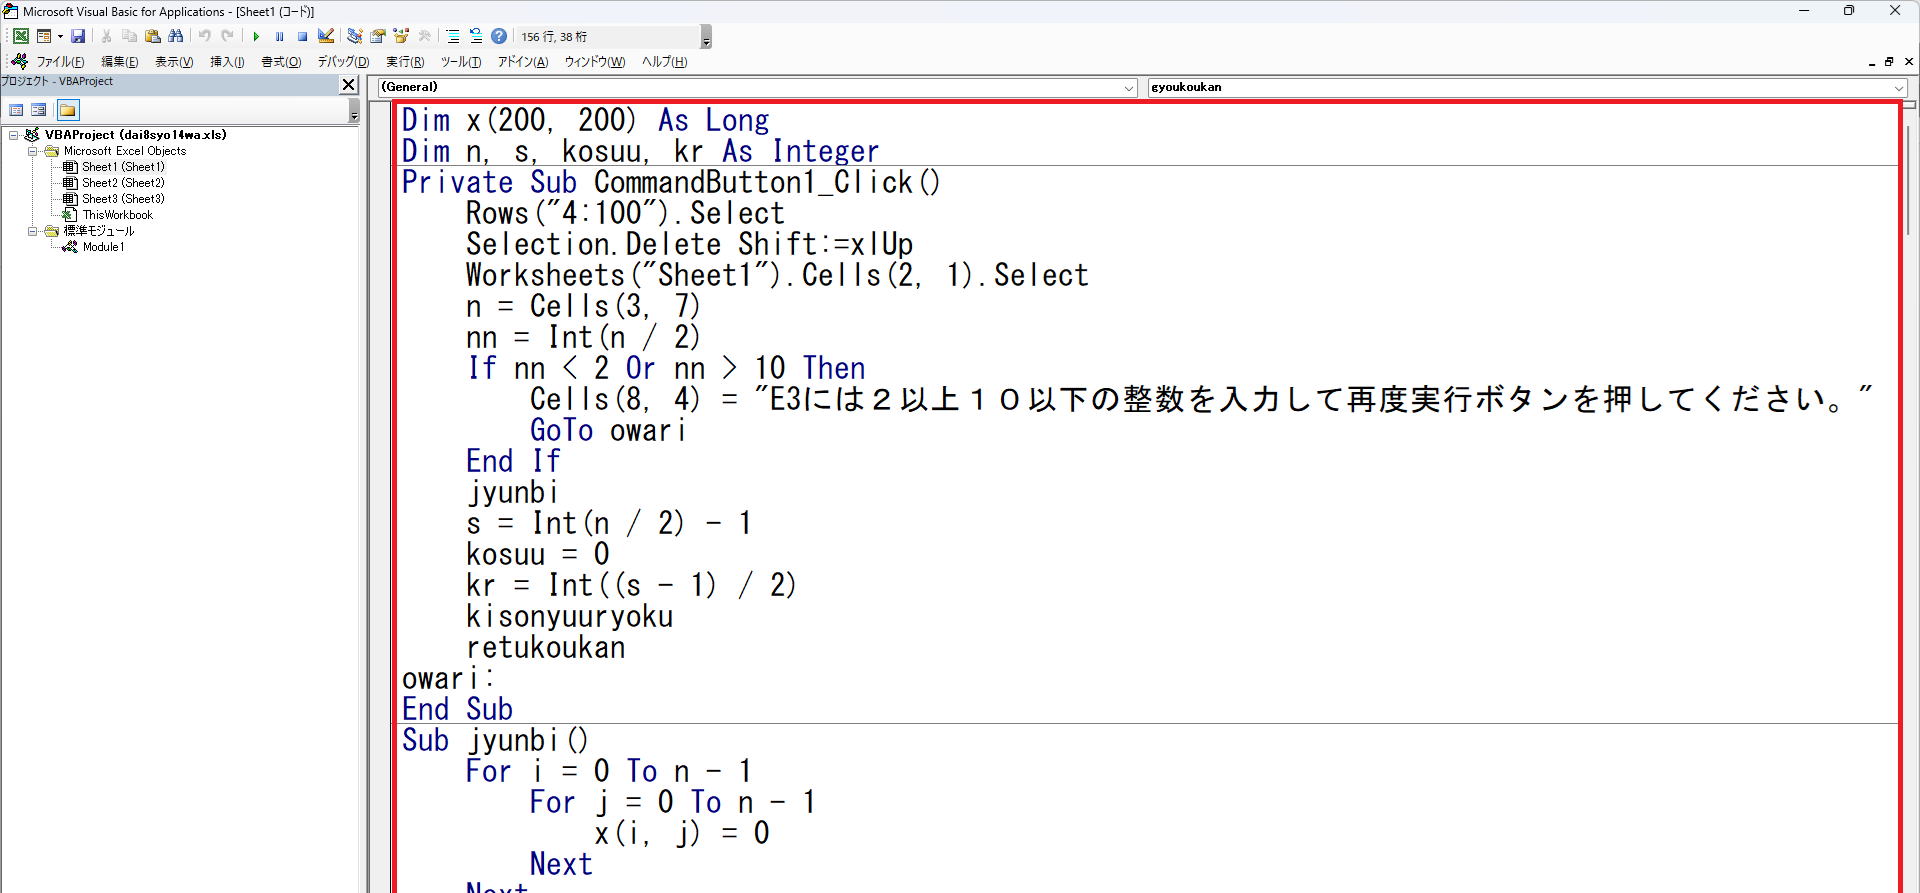The width and height of the screenshot is (1920, 893).
Task: Toggle Design Mode icon
Action: pos(326,36)
